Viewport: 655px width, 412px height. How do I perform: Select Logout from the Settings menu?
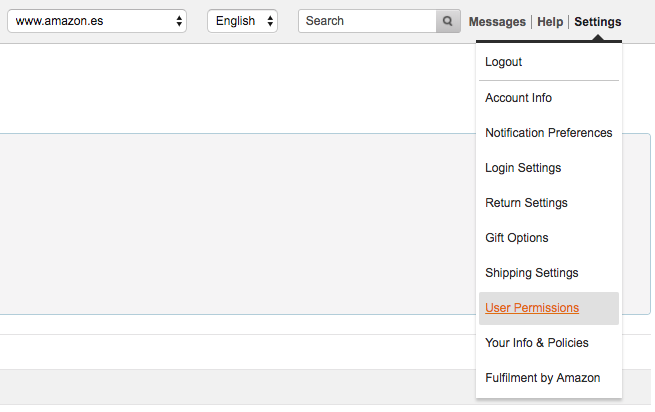504,62
